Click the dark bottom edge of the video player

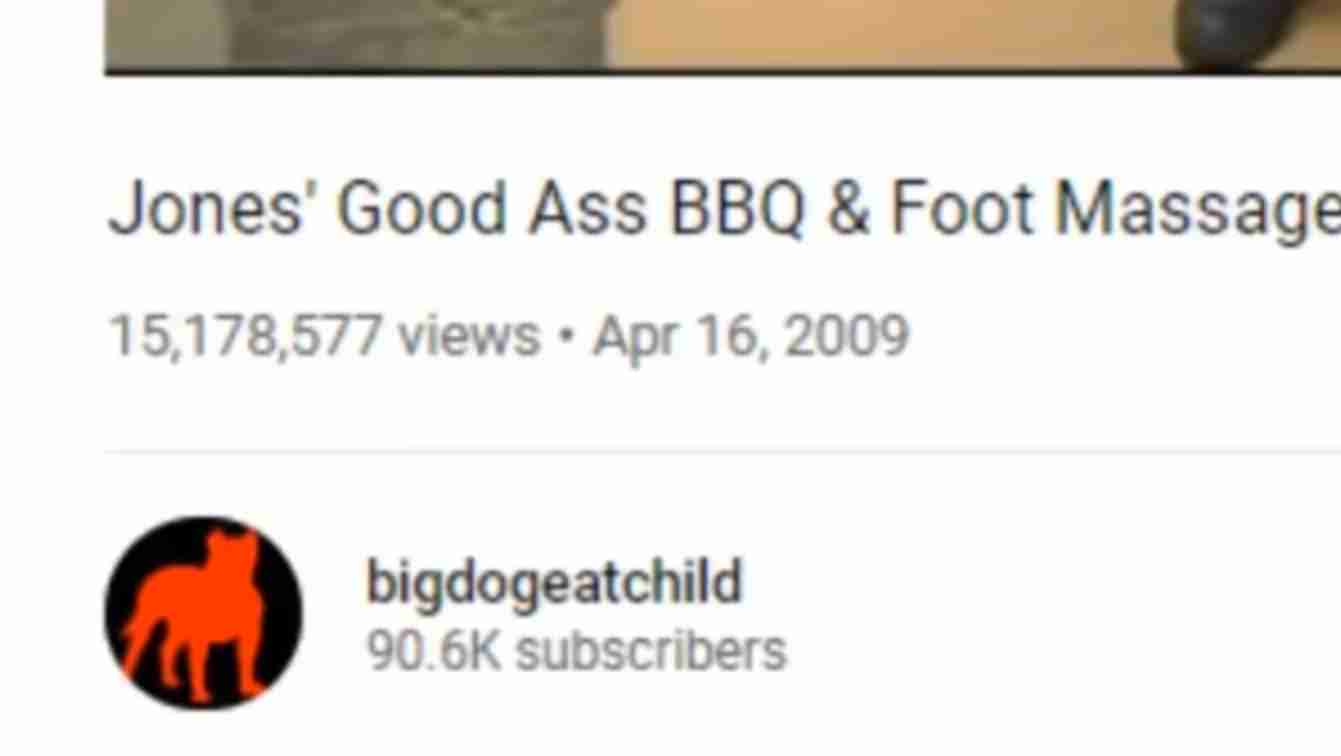coord(723,70)
